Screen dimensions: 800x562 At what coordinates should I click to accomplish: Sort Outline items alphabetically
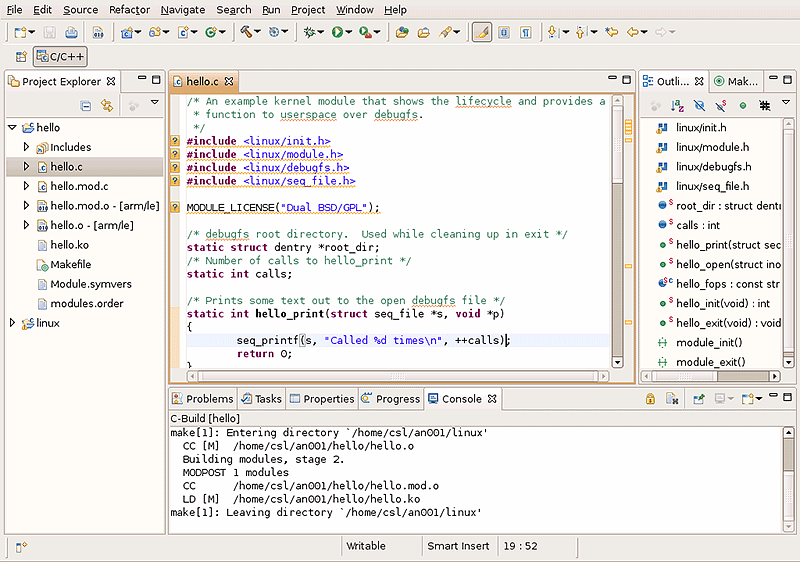[678, 104]
